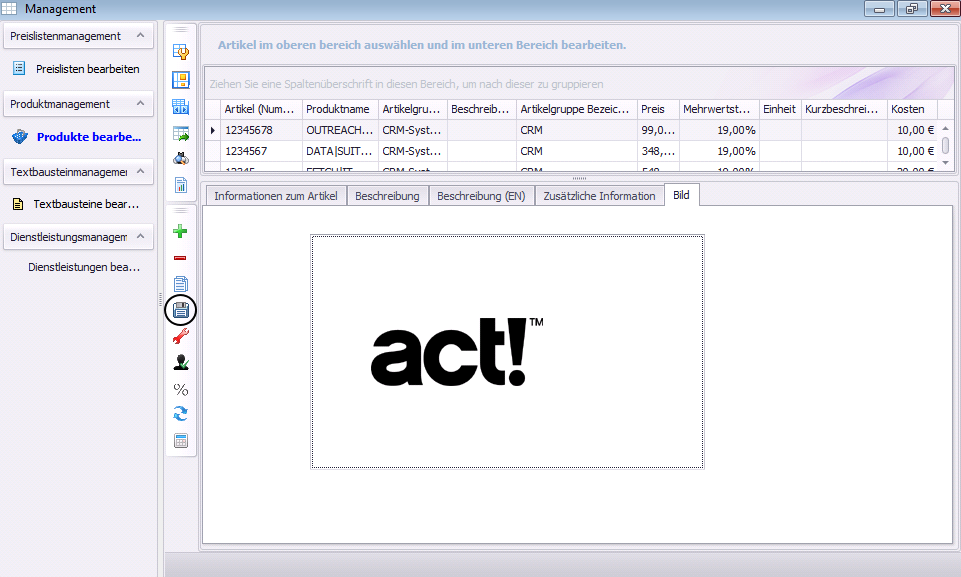Open Produkte bearbeiten
The width and height of the screenshot is (961, 577).
pyautogui.click(x=89, y=137)
